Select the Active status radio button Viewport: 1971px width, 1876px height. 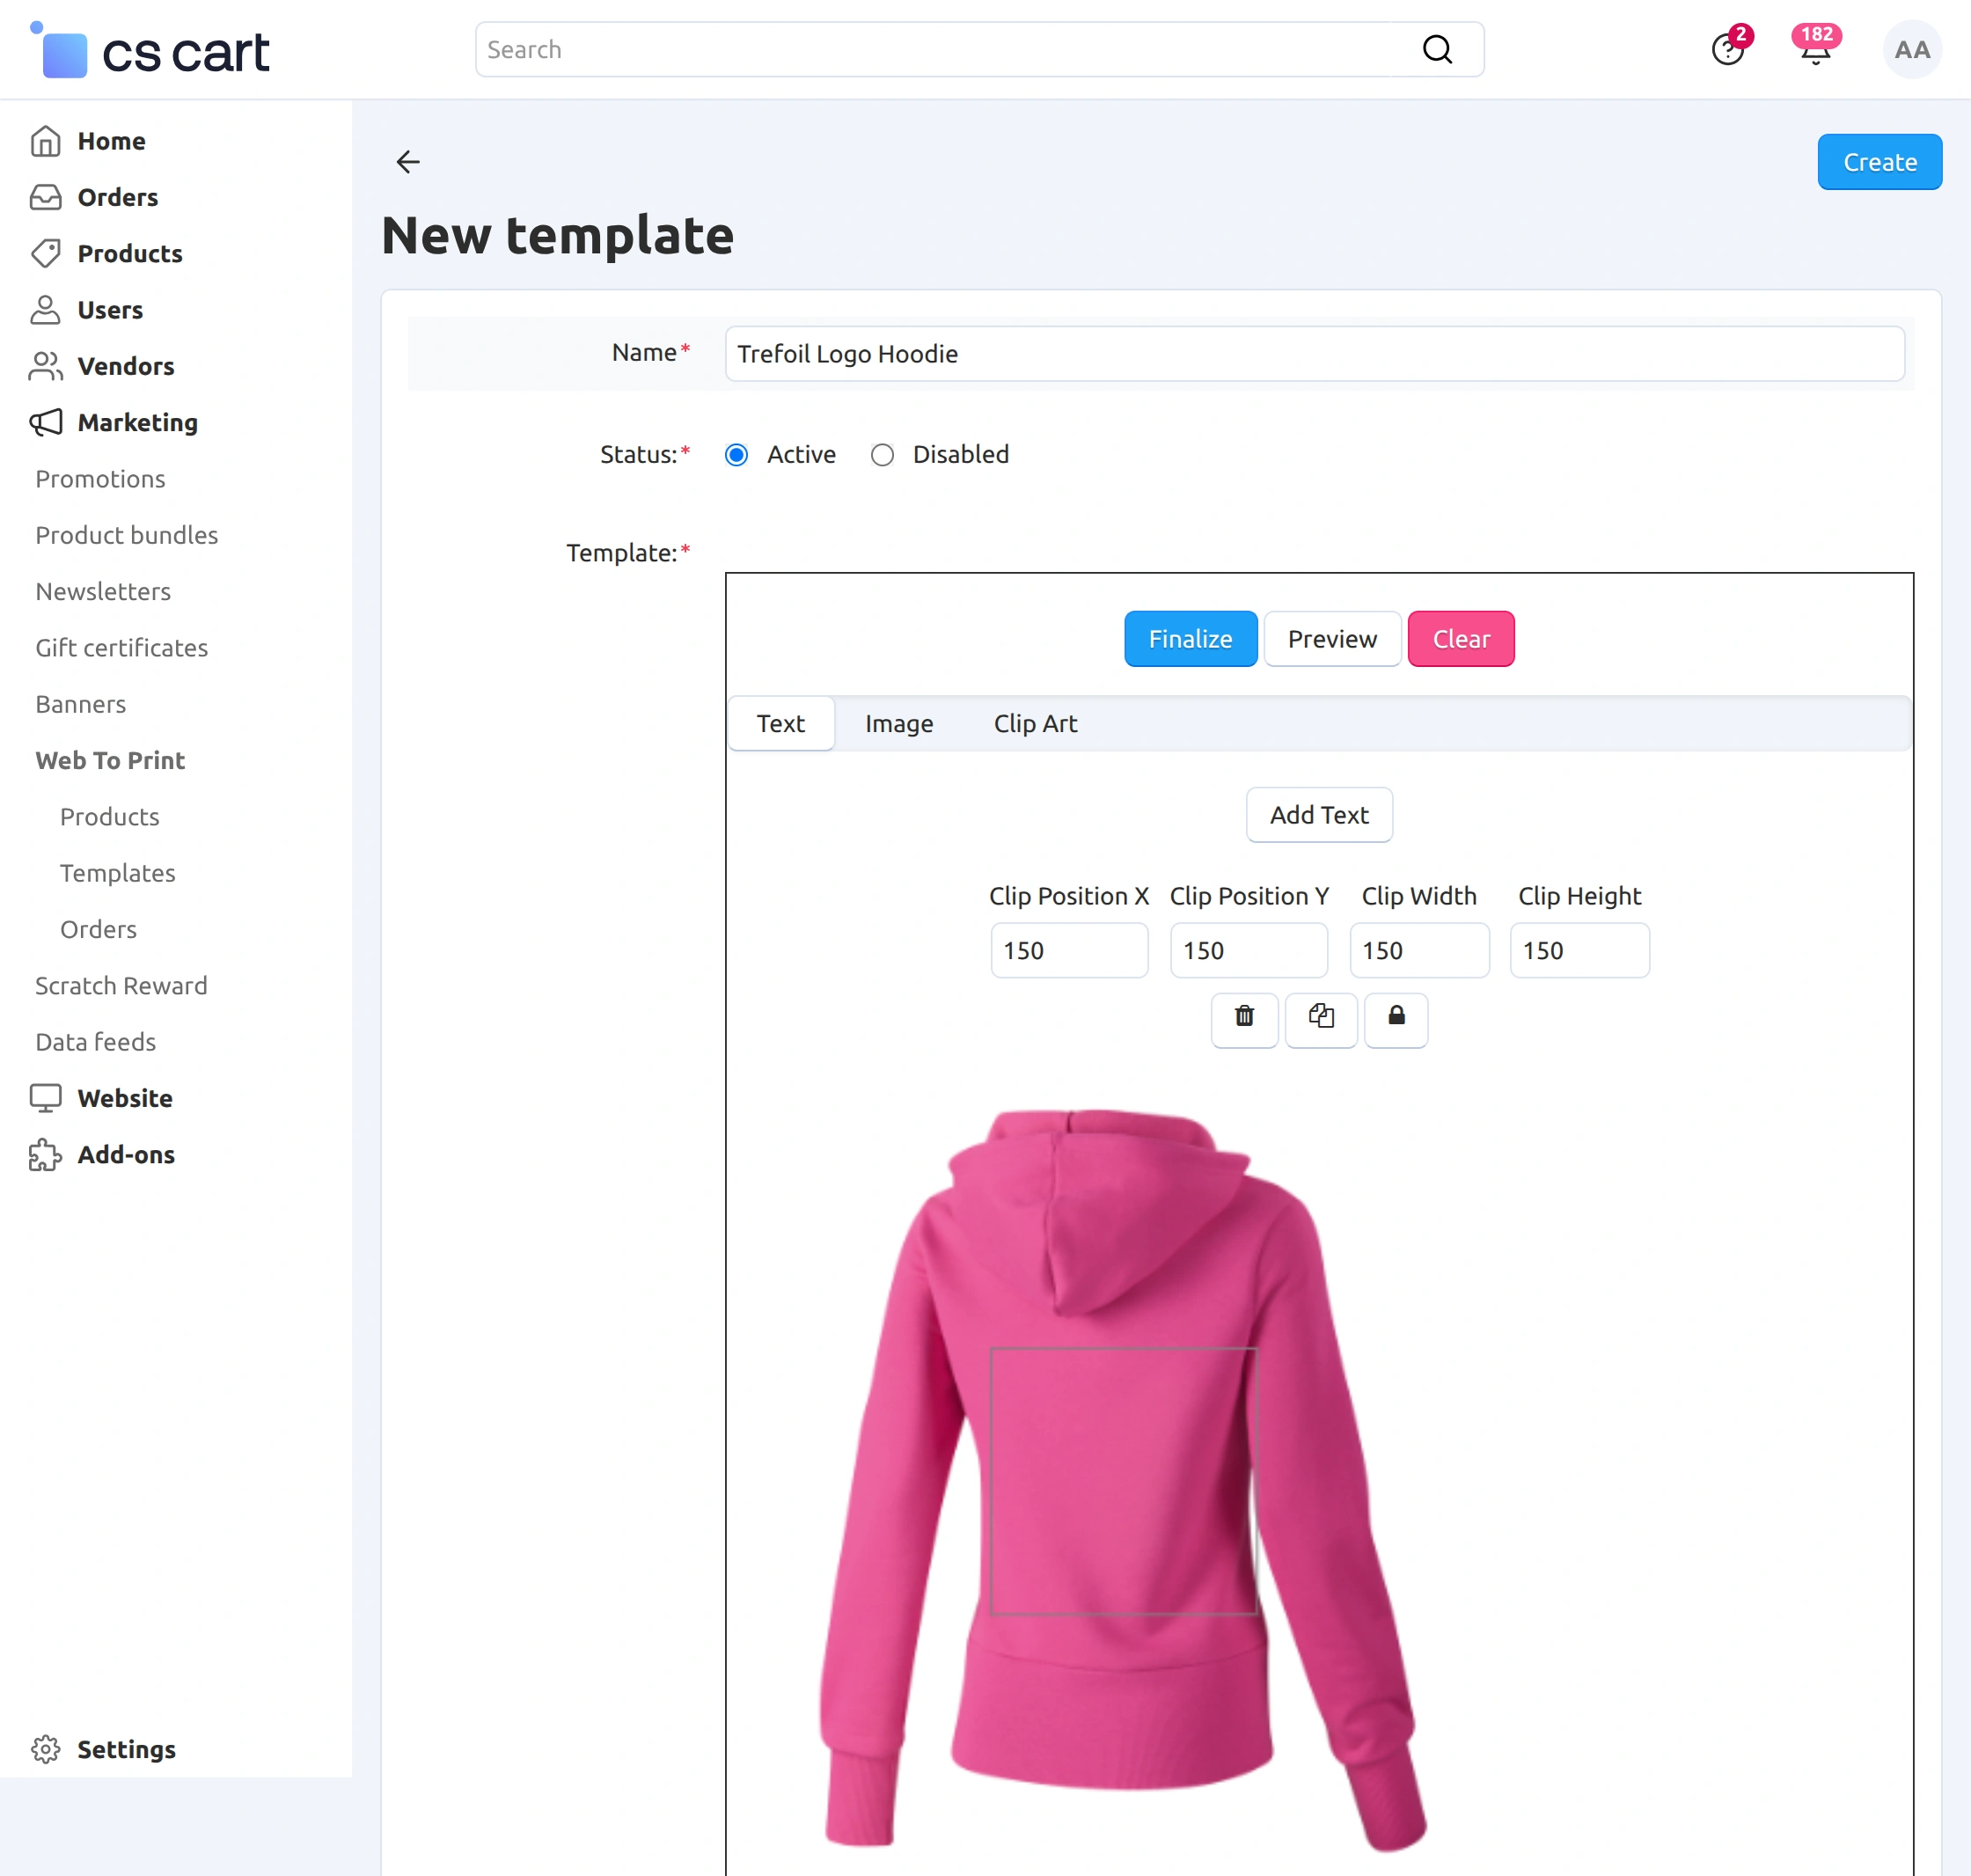pyautogui.click(x=737, y=455)
